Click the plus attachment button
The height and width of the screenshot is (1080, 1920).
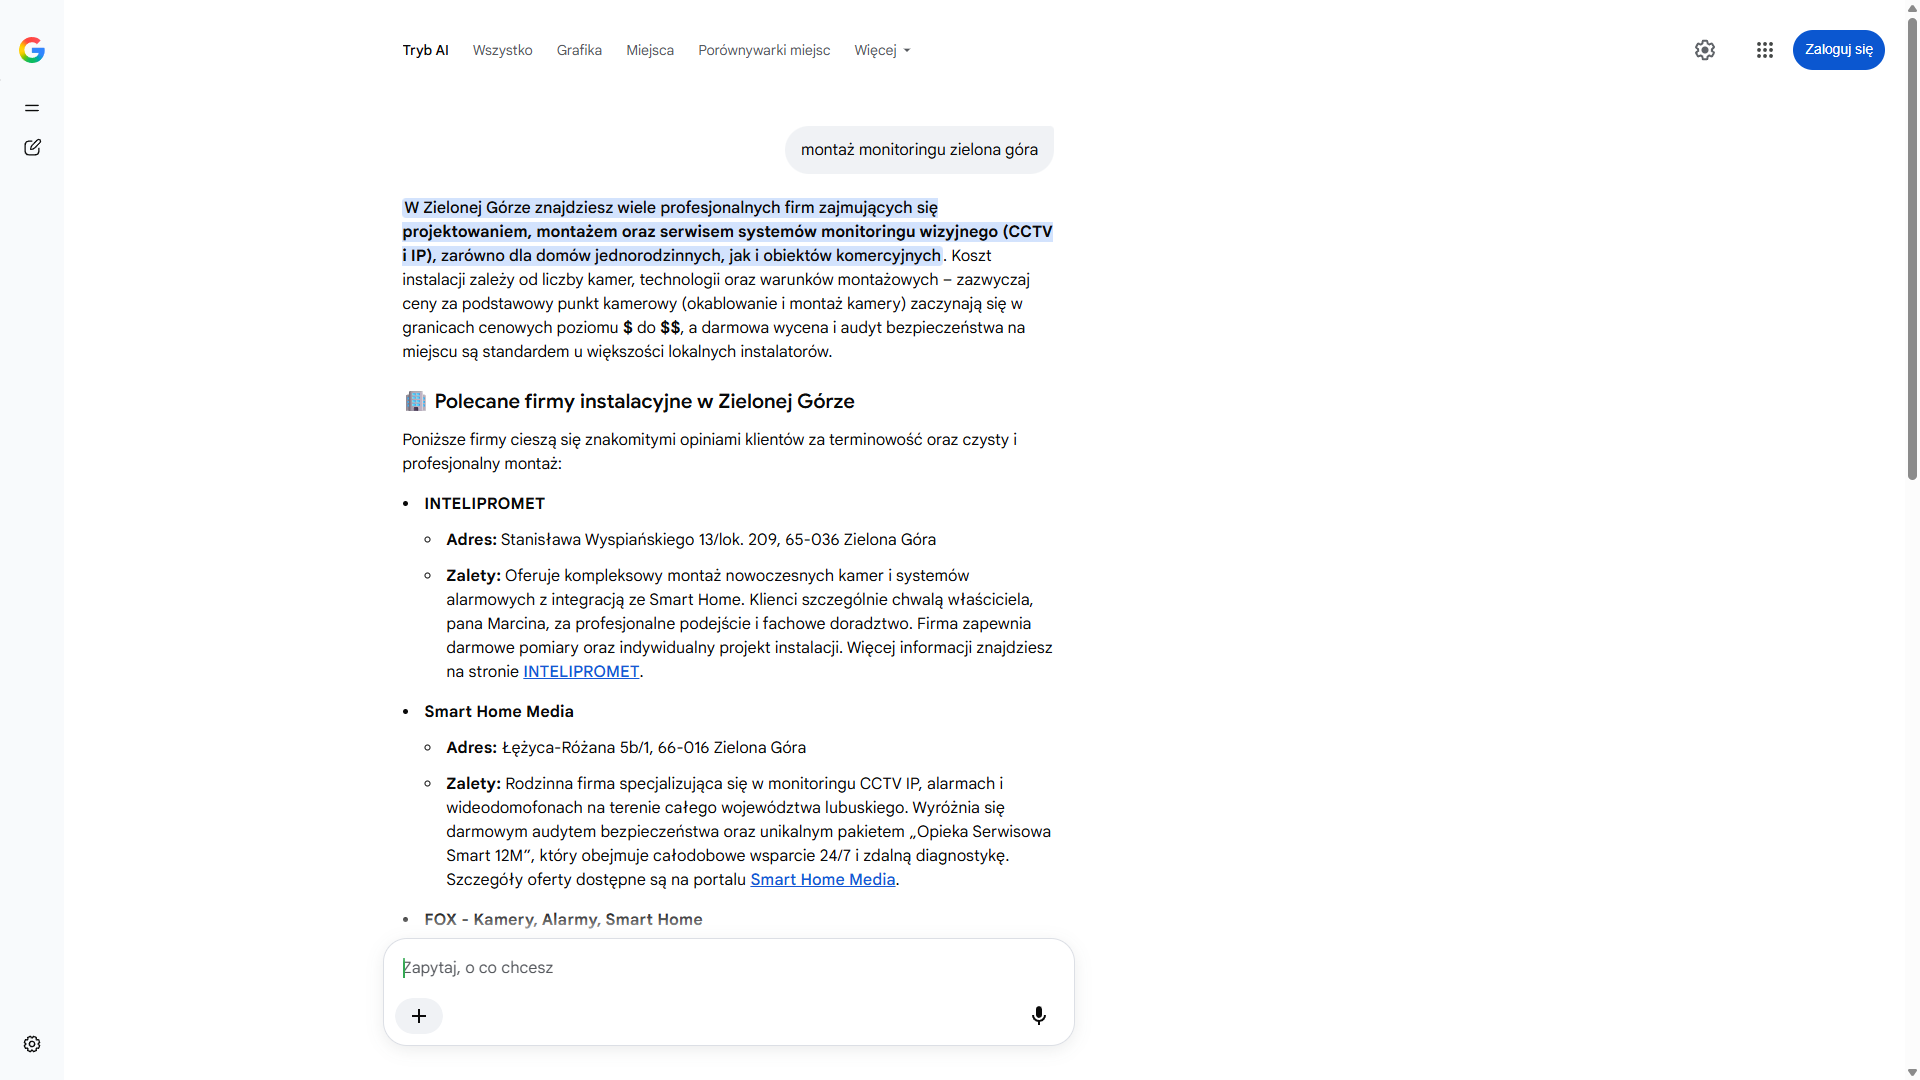tap(419, 1016)
